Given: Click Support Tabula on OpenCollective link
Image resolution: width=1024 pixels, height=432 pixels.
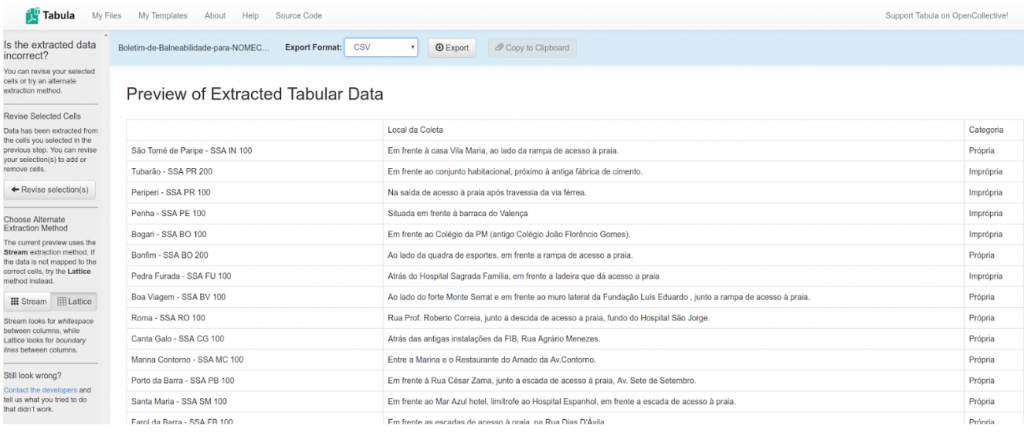Looking at the screenshot, I should pos(946,16).
